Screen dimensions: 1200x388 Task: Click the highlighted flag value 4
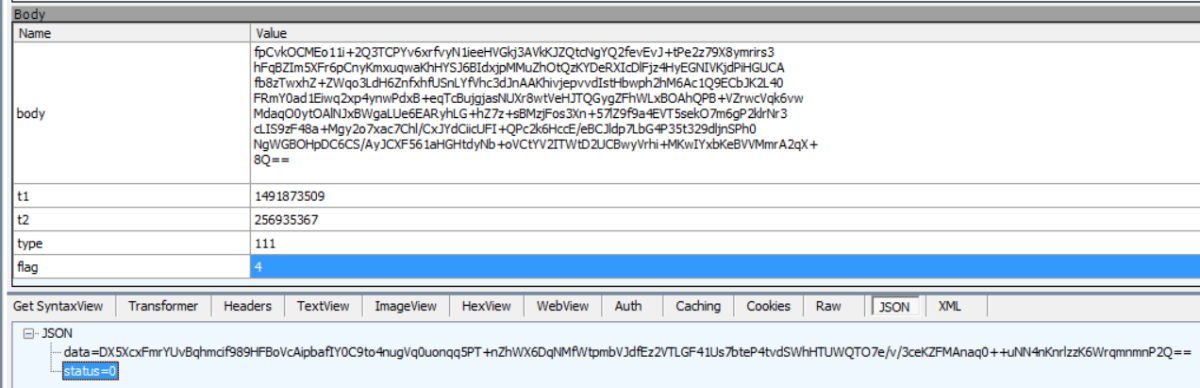[724, 267]
